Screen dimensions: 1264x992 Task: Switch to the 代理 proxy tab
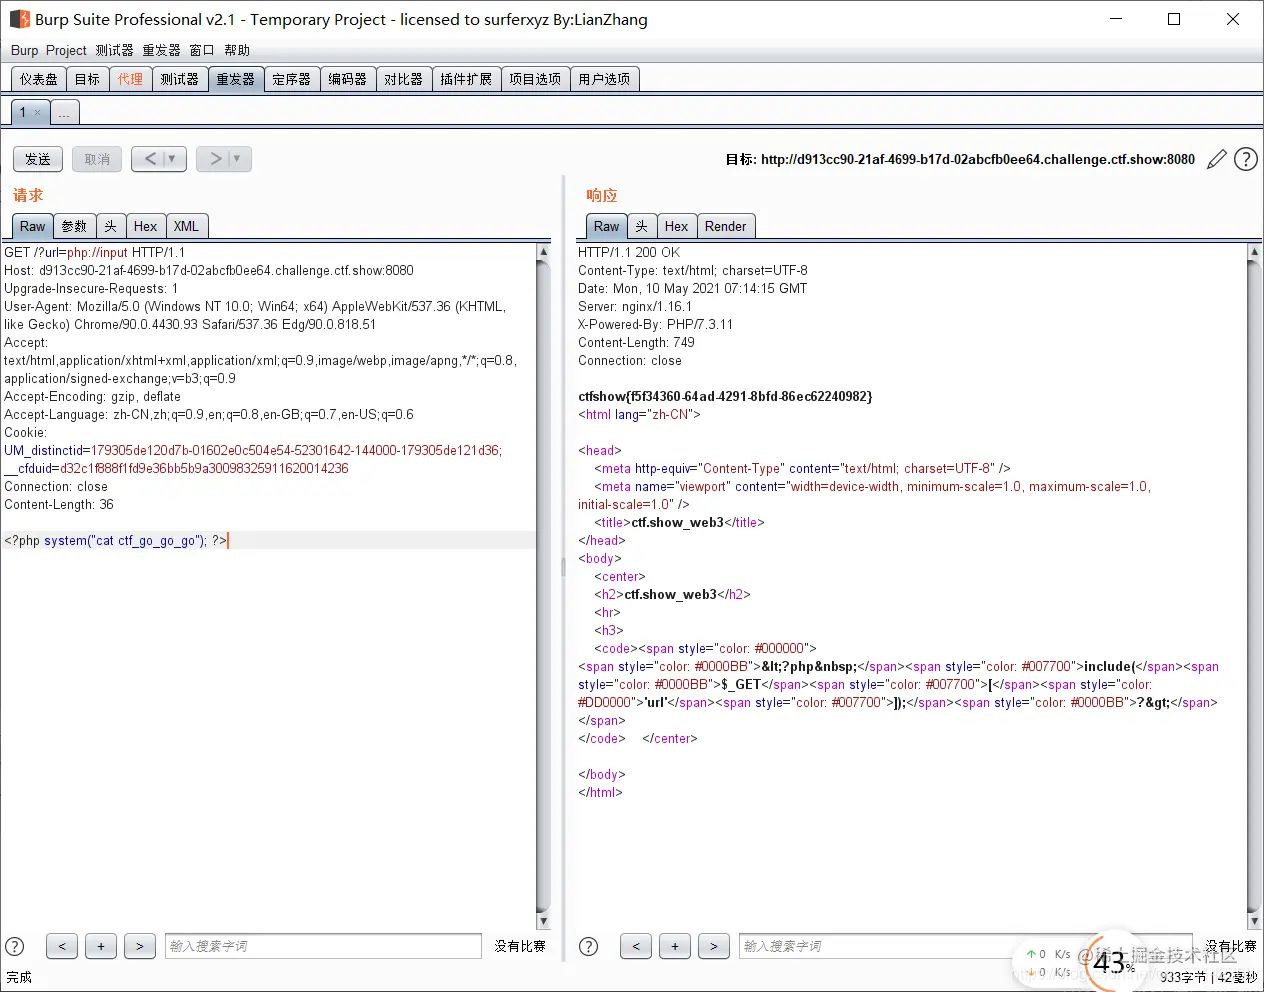pos(130,79)
